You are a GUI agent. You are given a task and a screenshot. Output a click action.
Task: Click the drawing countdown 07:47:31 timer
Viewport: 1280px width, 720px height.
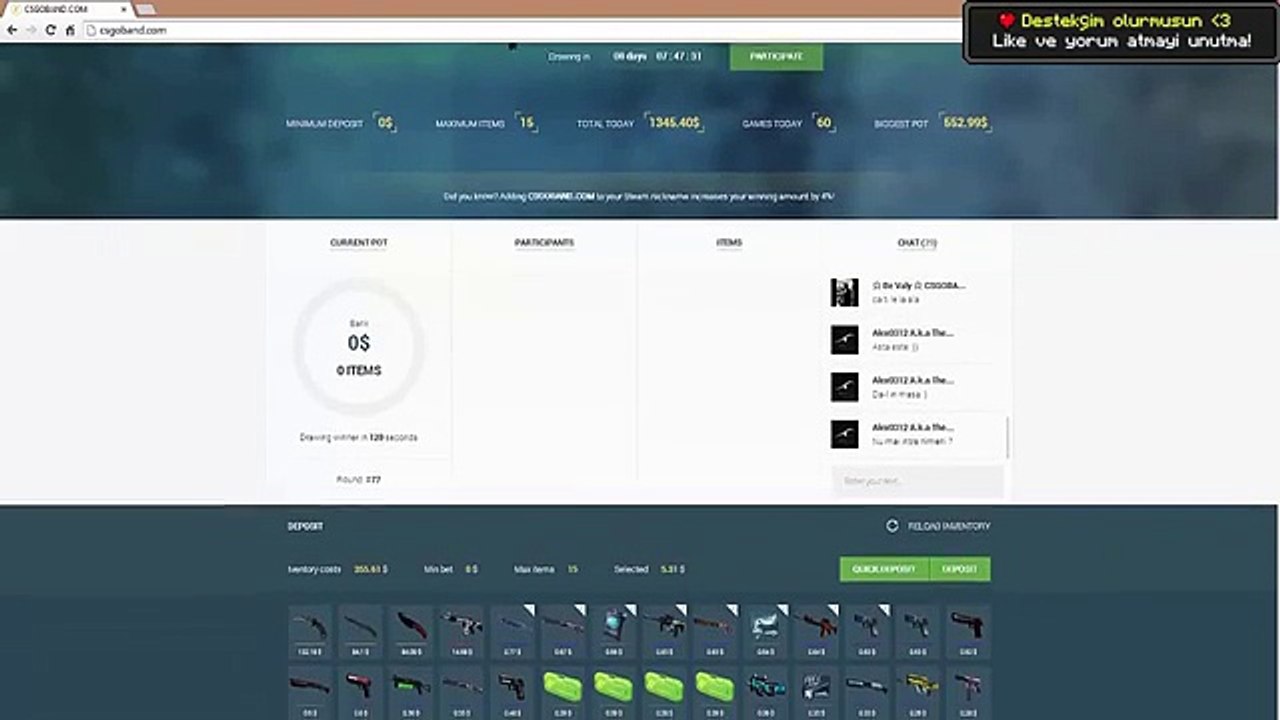[x=678, y=57]
